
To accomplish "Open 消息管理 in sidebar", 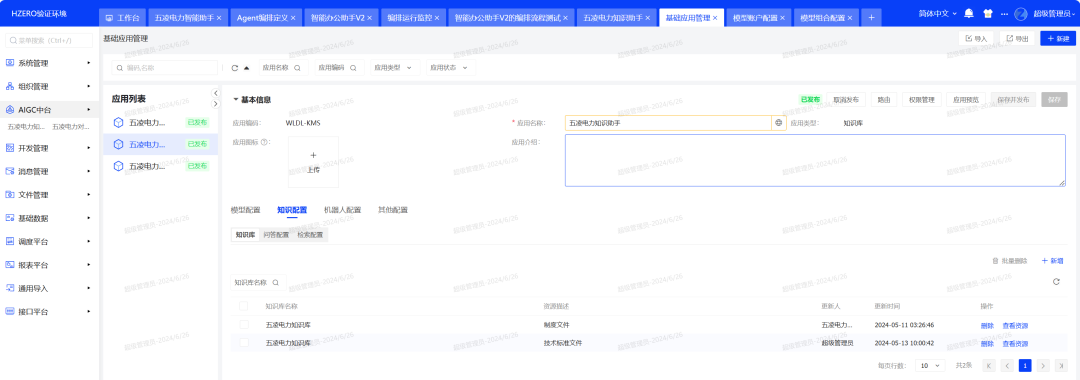I will tap(50, 171).
